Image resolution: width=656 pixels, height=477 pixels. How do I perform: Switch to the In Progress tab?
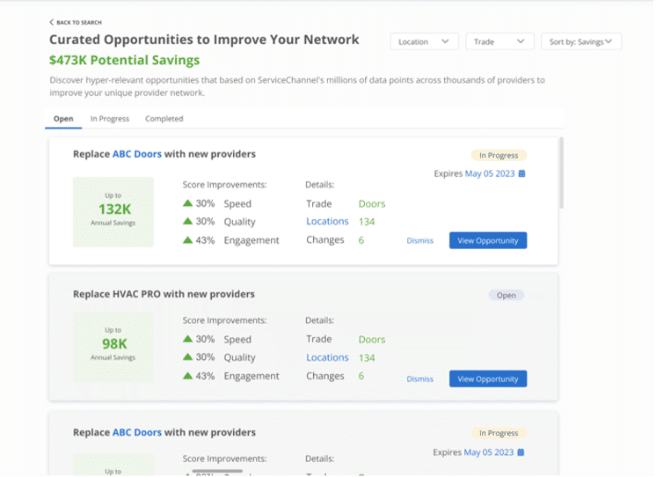(x=108, y=119)
